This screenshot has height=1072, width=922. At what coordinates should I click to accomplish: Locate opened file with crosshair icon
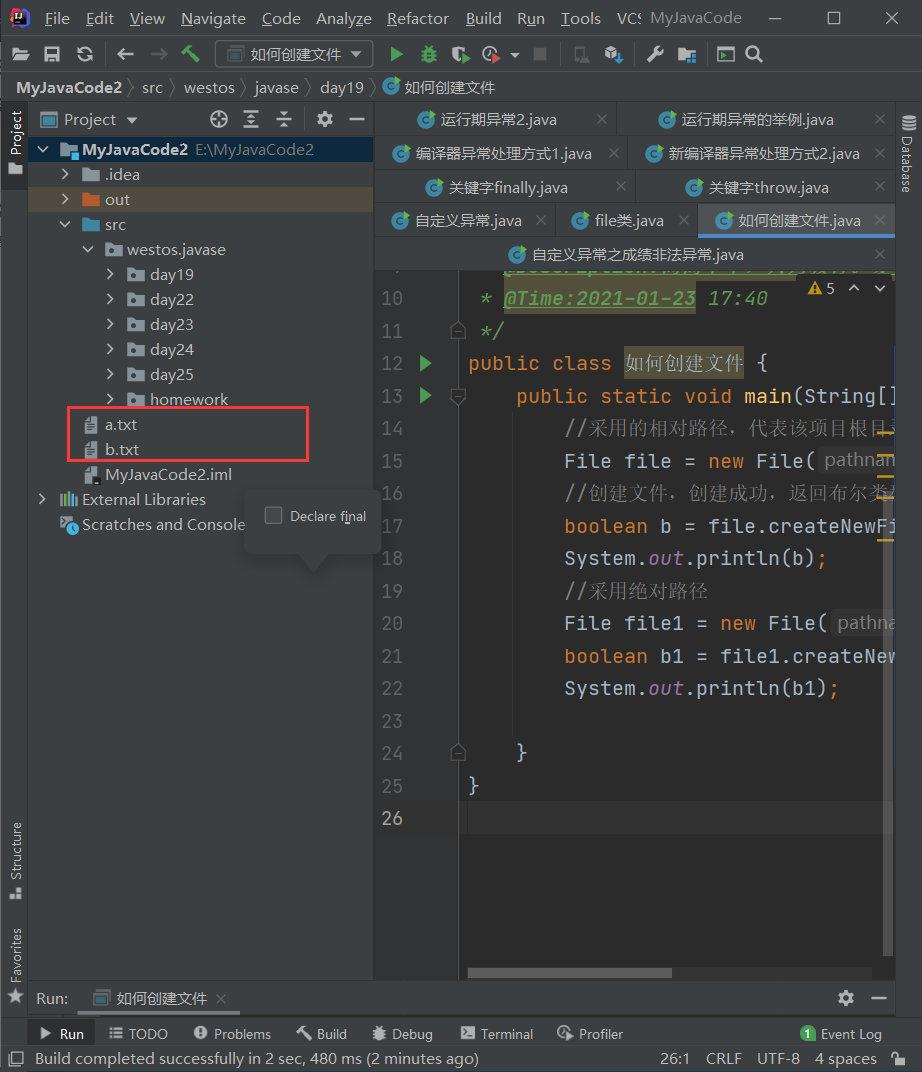coord(219,120)
